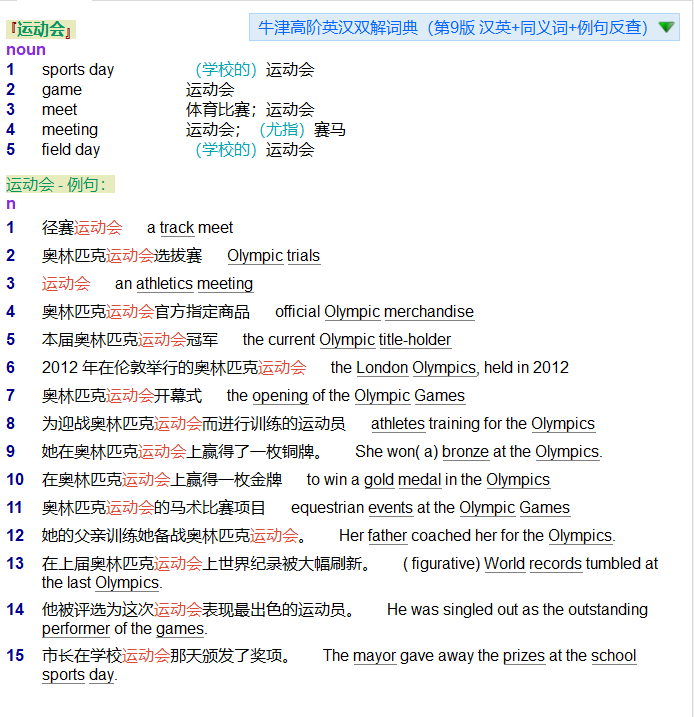This screenshot has width=694, height=717.
Task: Click 'father' in example 12
Action: click(387, 535)
